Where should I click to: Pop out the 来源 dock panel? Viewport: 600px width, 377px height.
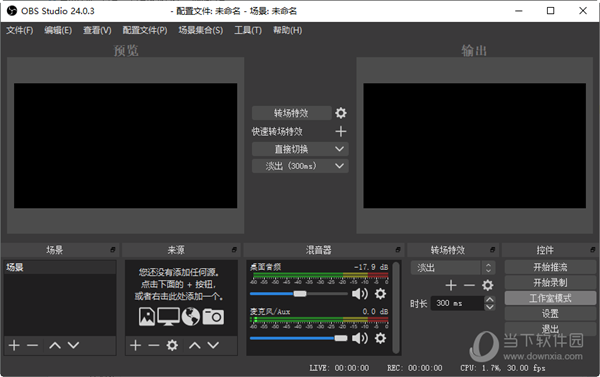click(x=234, y=250)
